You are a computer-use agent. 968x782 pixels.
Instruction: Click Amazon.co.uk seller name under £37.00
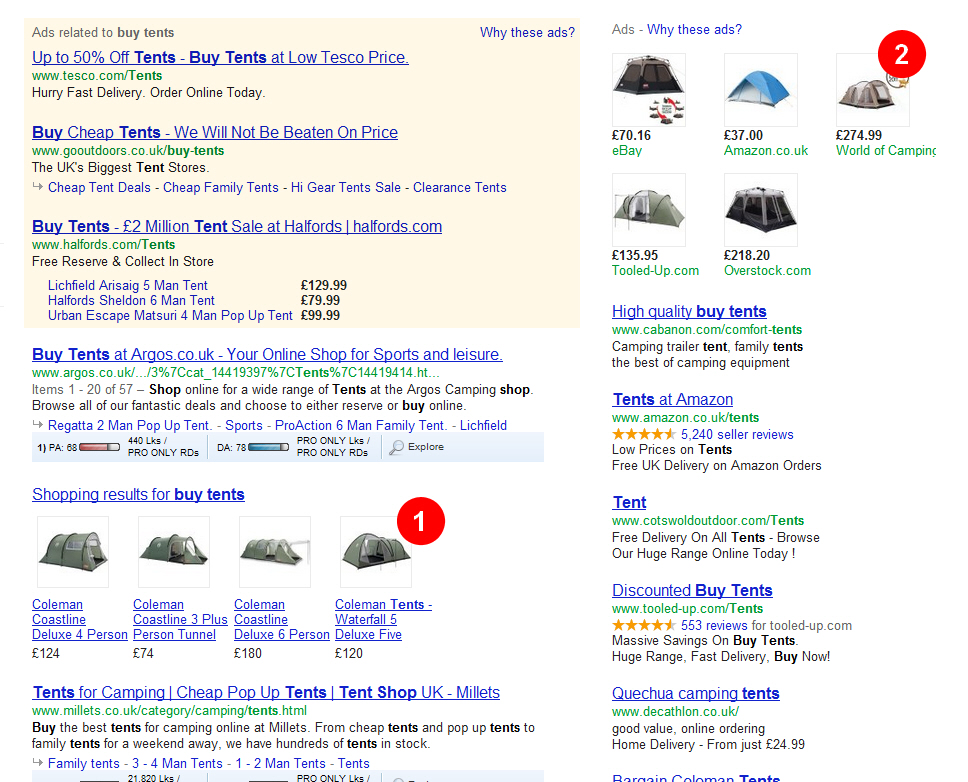[766, 151]
